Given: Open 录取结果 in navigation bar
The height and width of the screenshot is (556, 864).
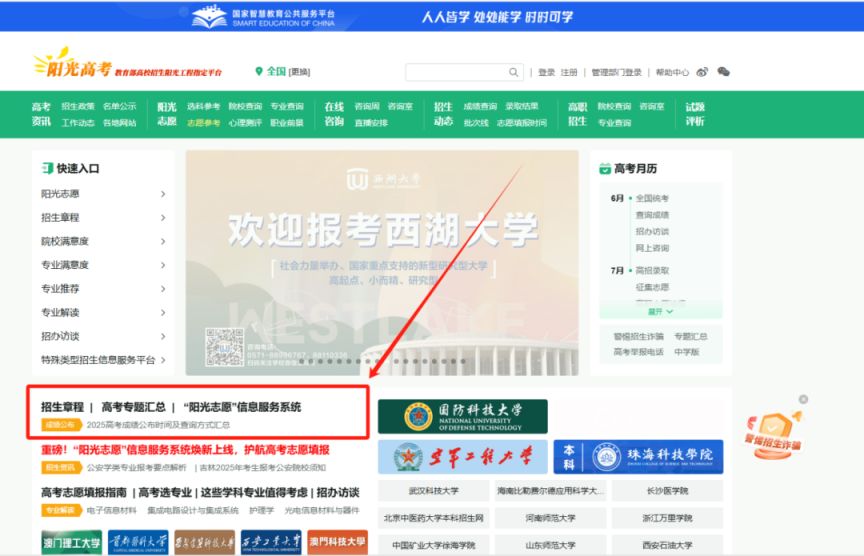Looking at the screenshot, I should point(522,106).
